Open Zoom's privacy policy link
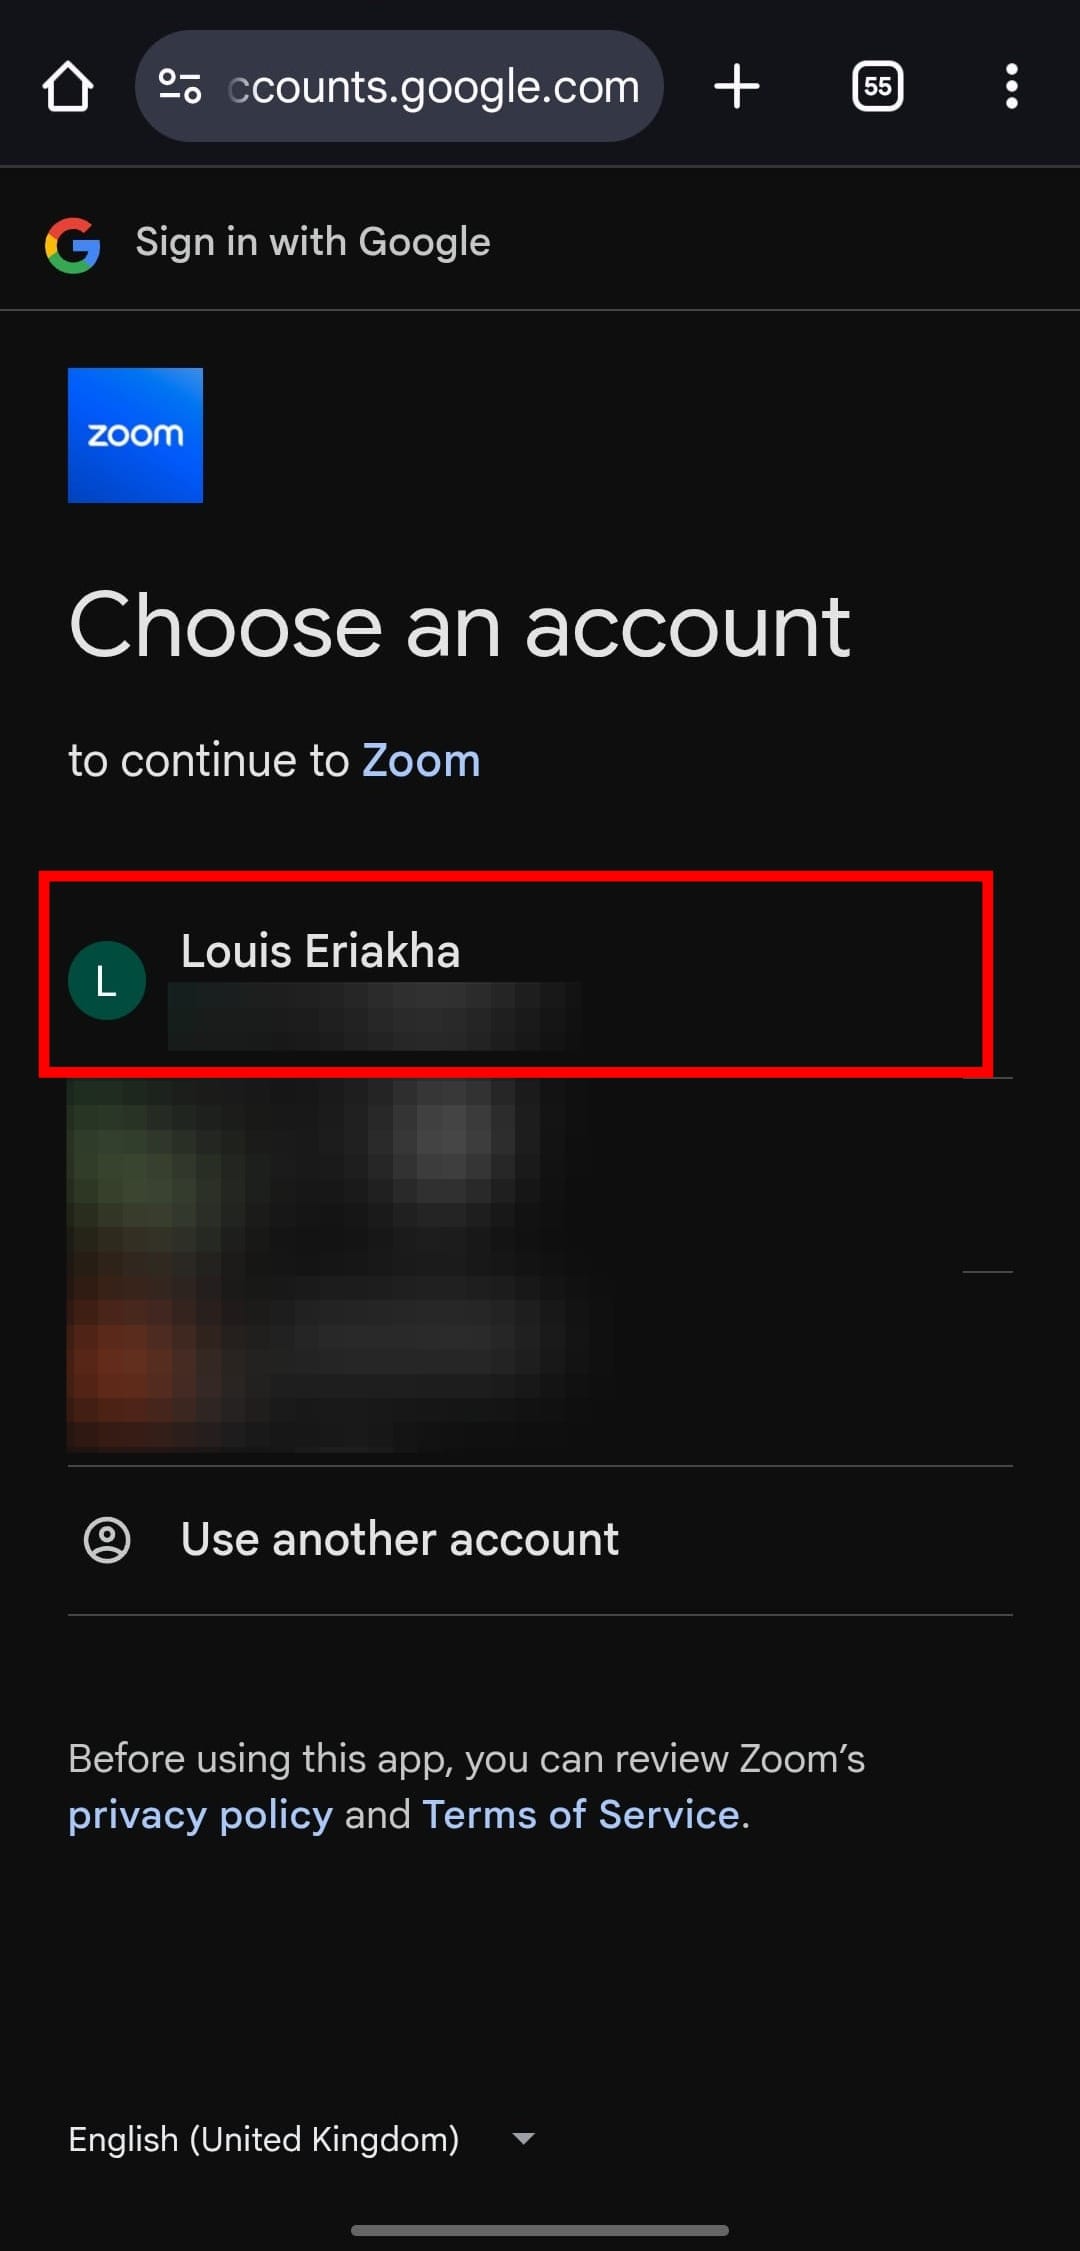 click(x=200, y=1814)
